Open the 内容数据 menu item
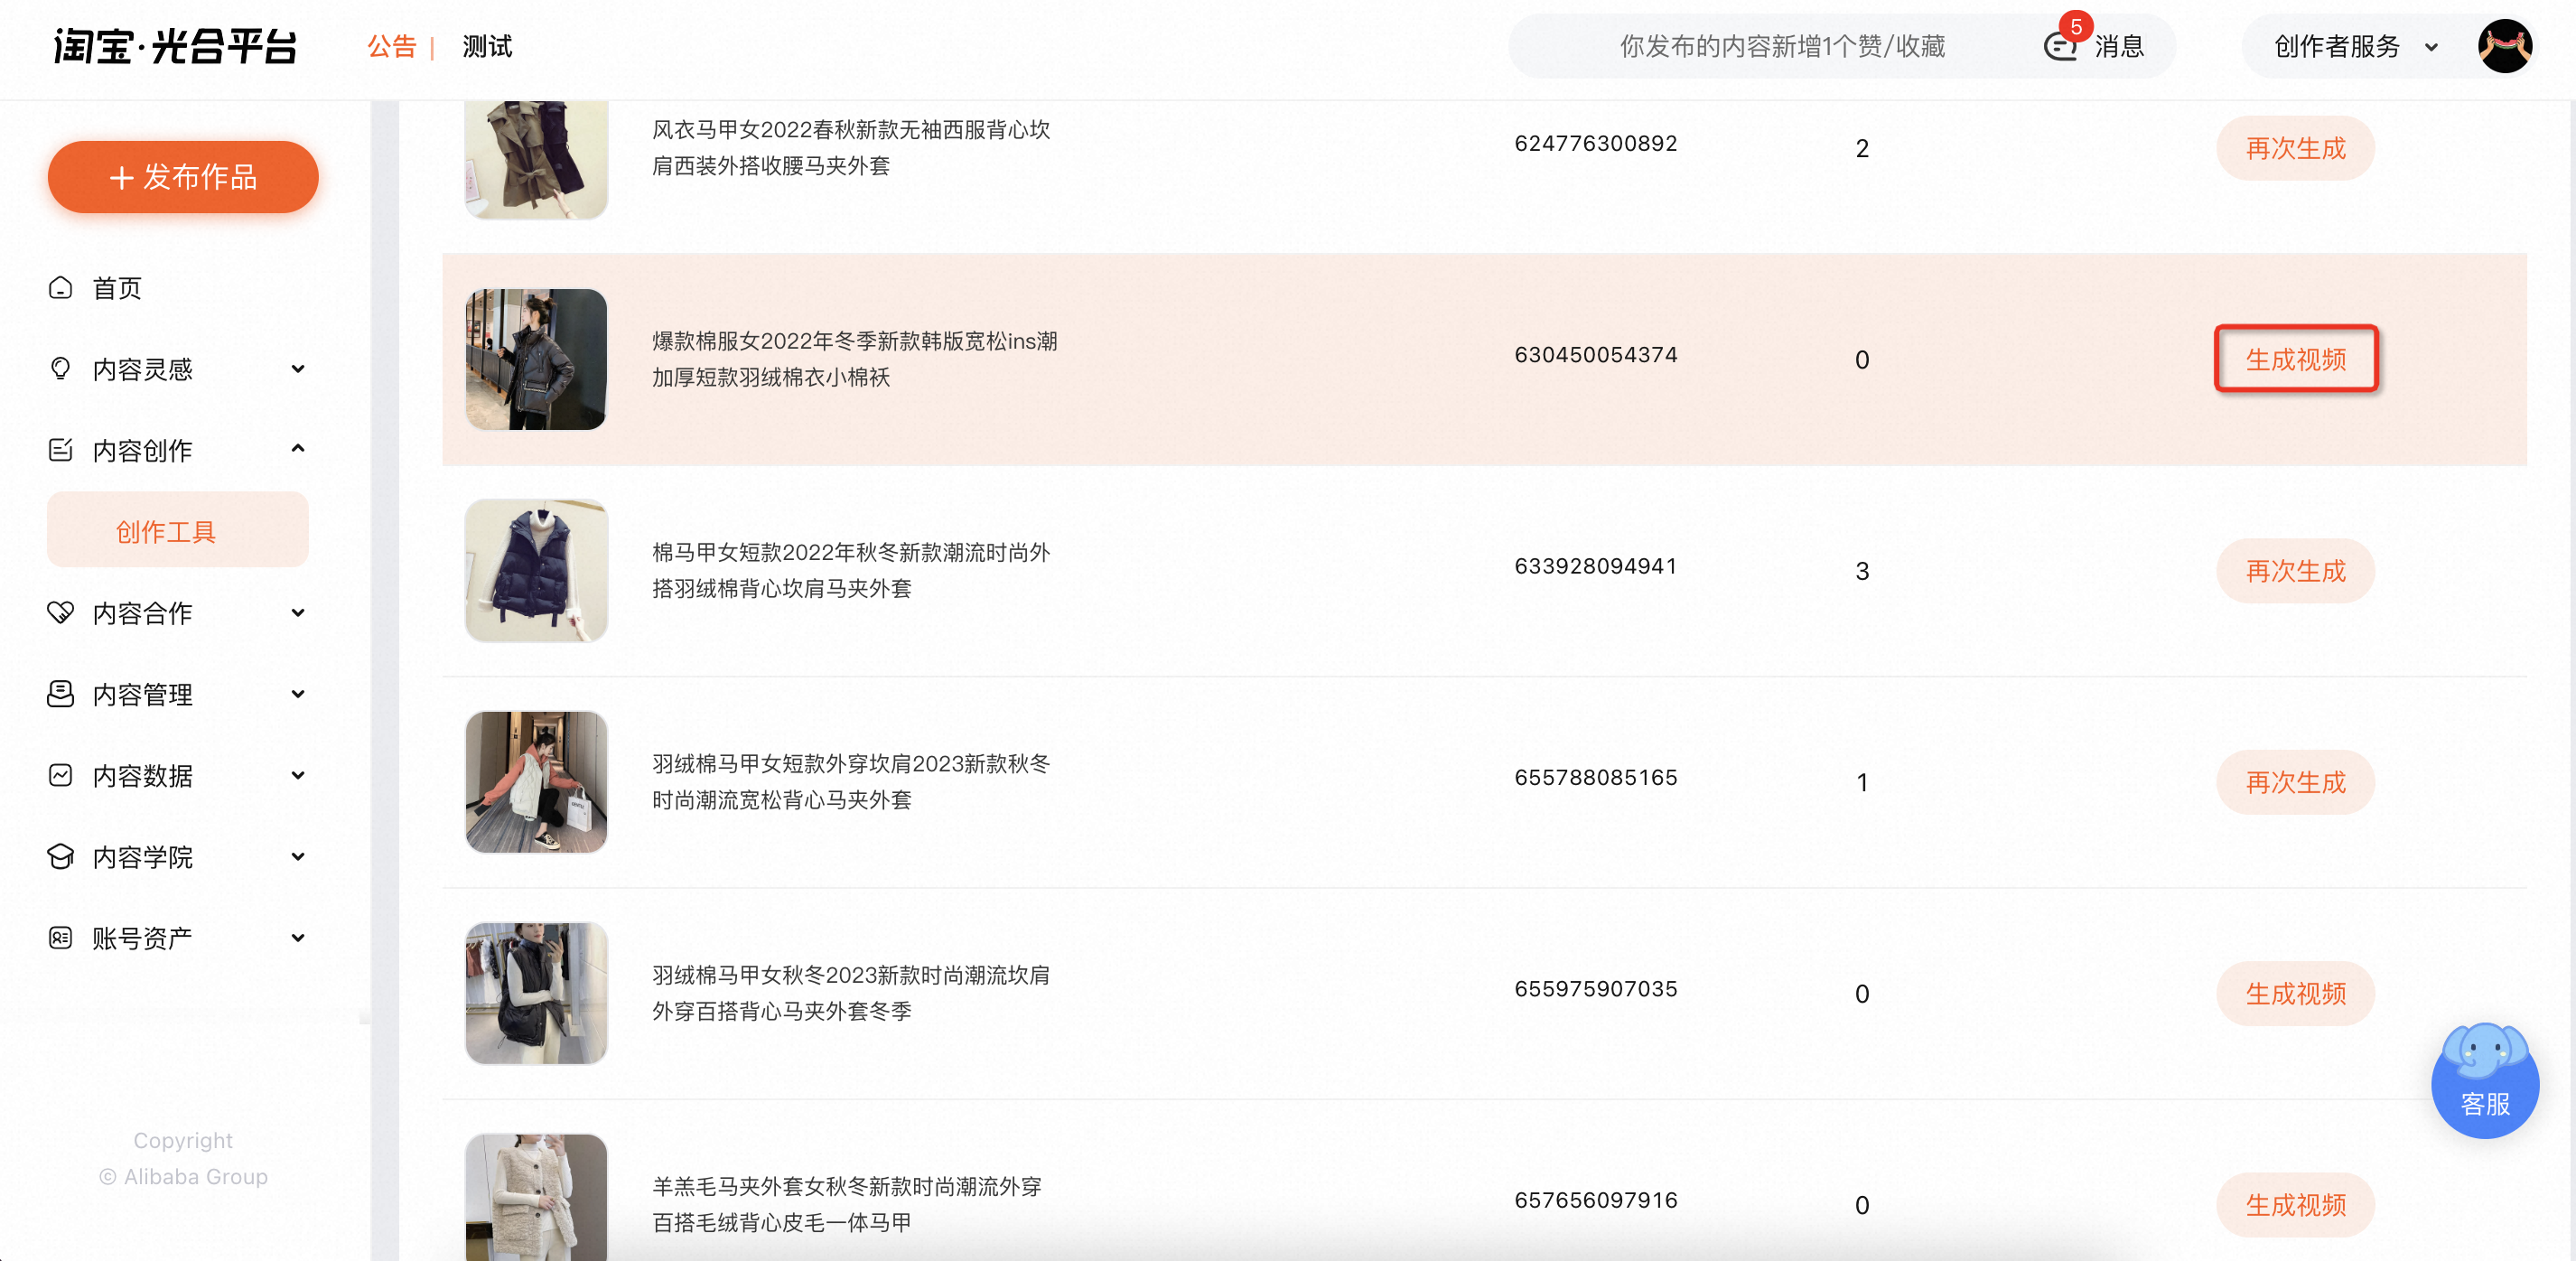The height and width of the screenshot is (1261, 2576). (142, 775)
